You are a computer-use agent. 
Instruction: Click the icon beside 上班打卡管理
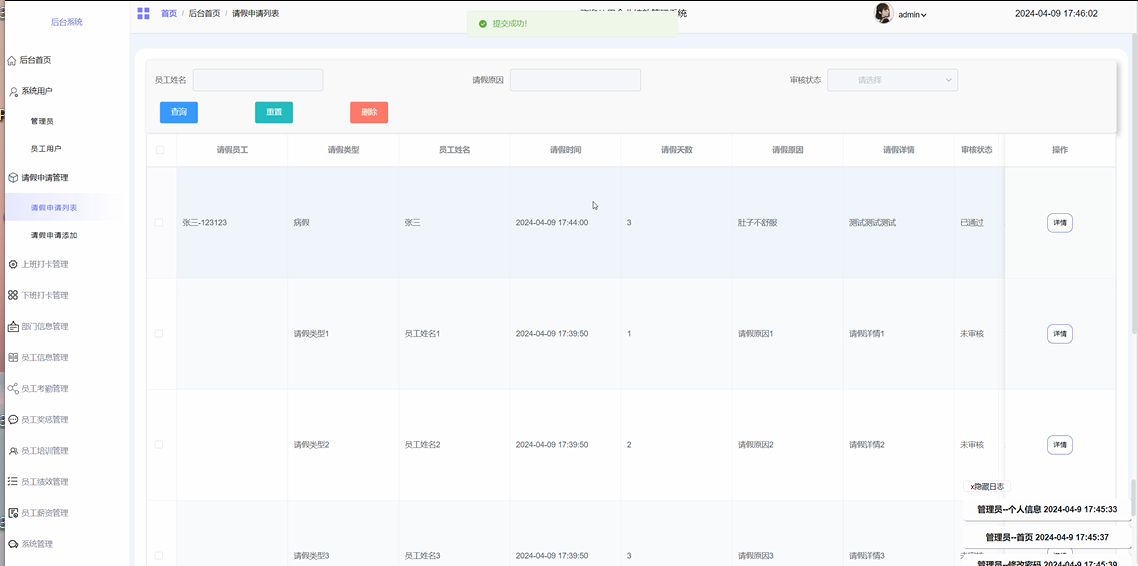pyautogui.click(x=13, y=265)
